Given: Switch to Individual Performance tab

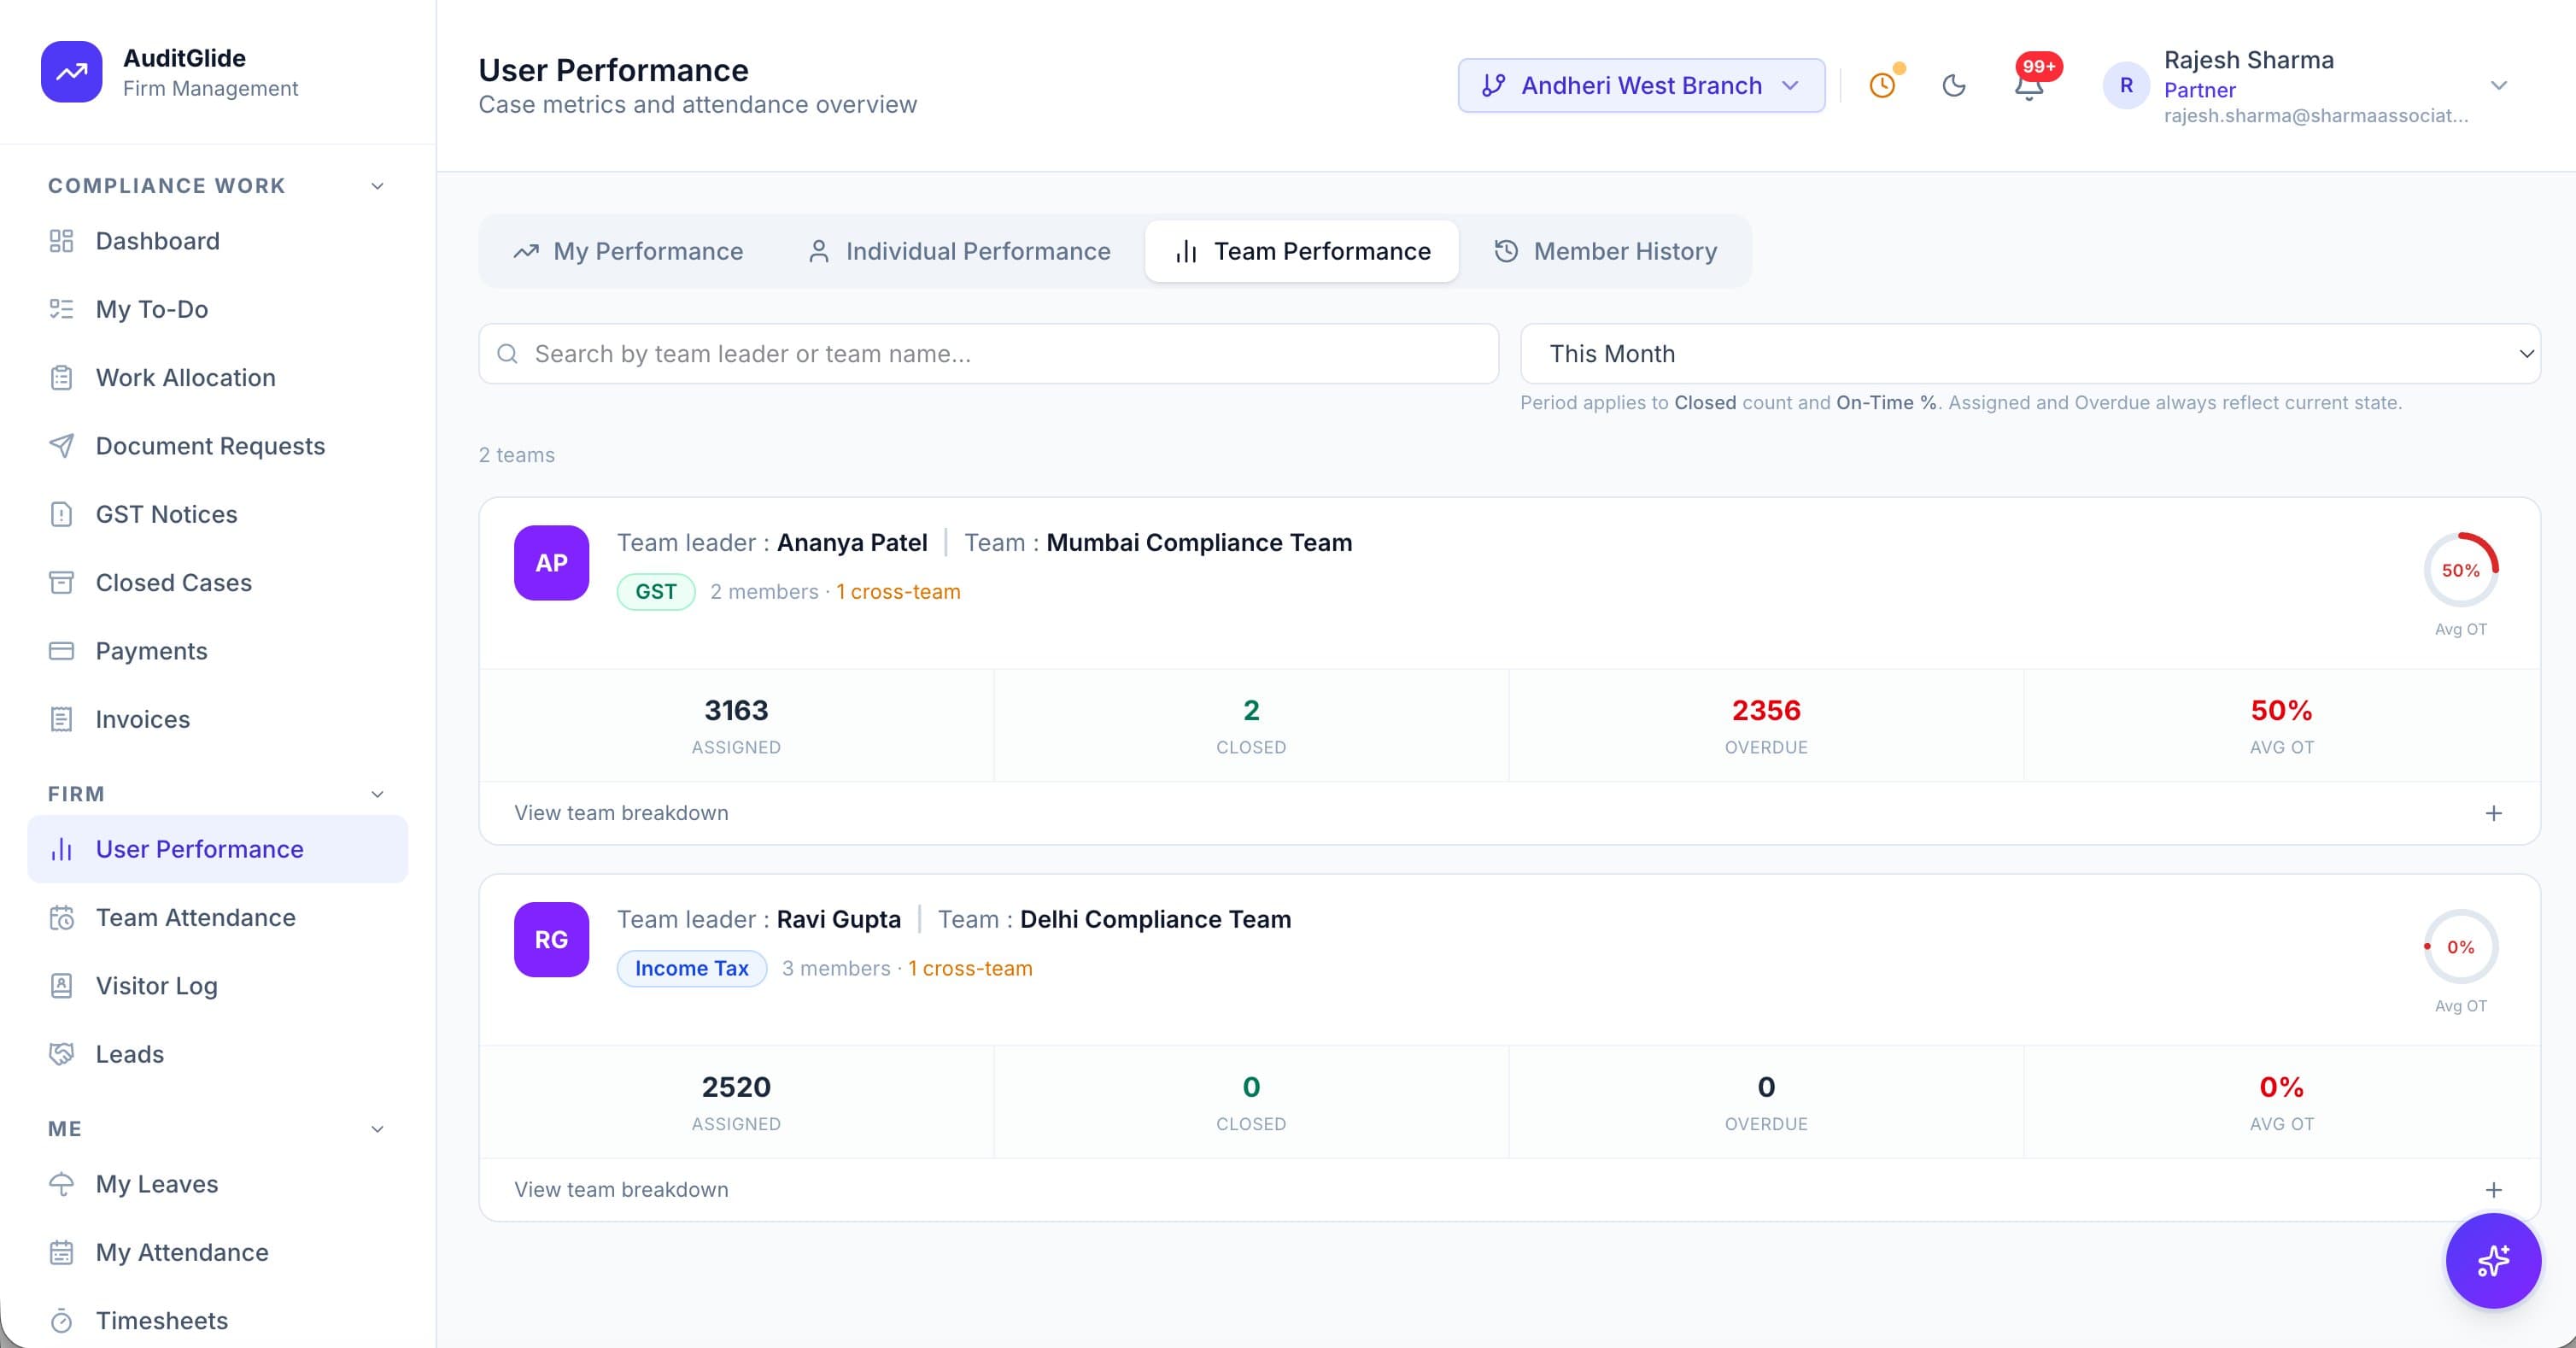Looking at the screenshot, I should click(x=958, y=251).
